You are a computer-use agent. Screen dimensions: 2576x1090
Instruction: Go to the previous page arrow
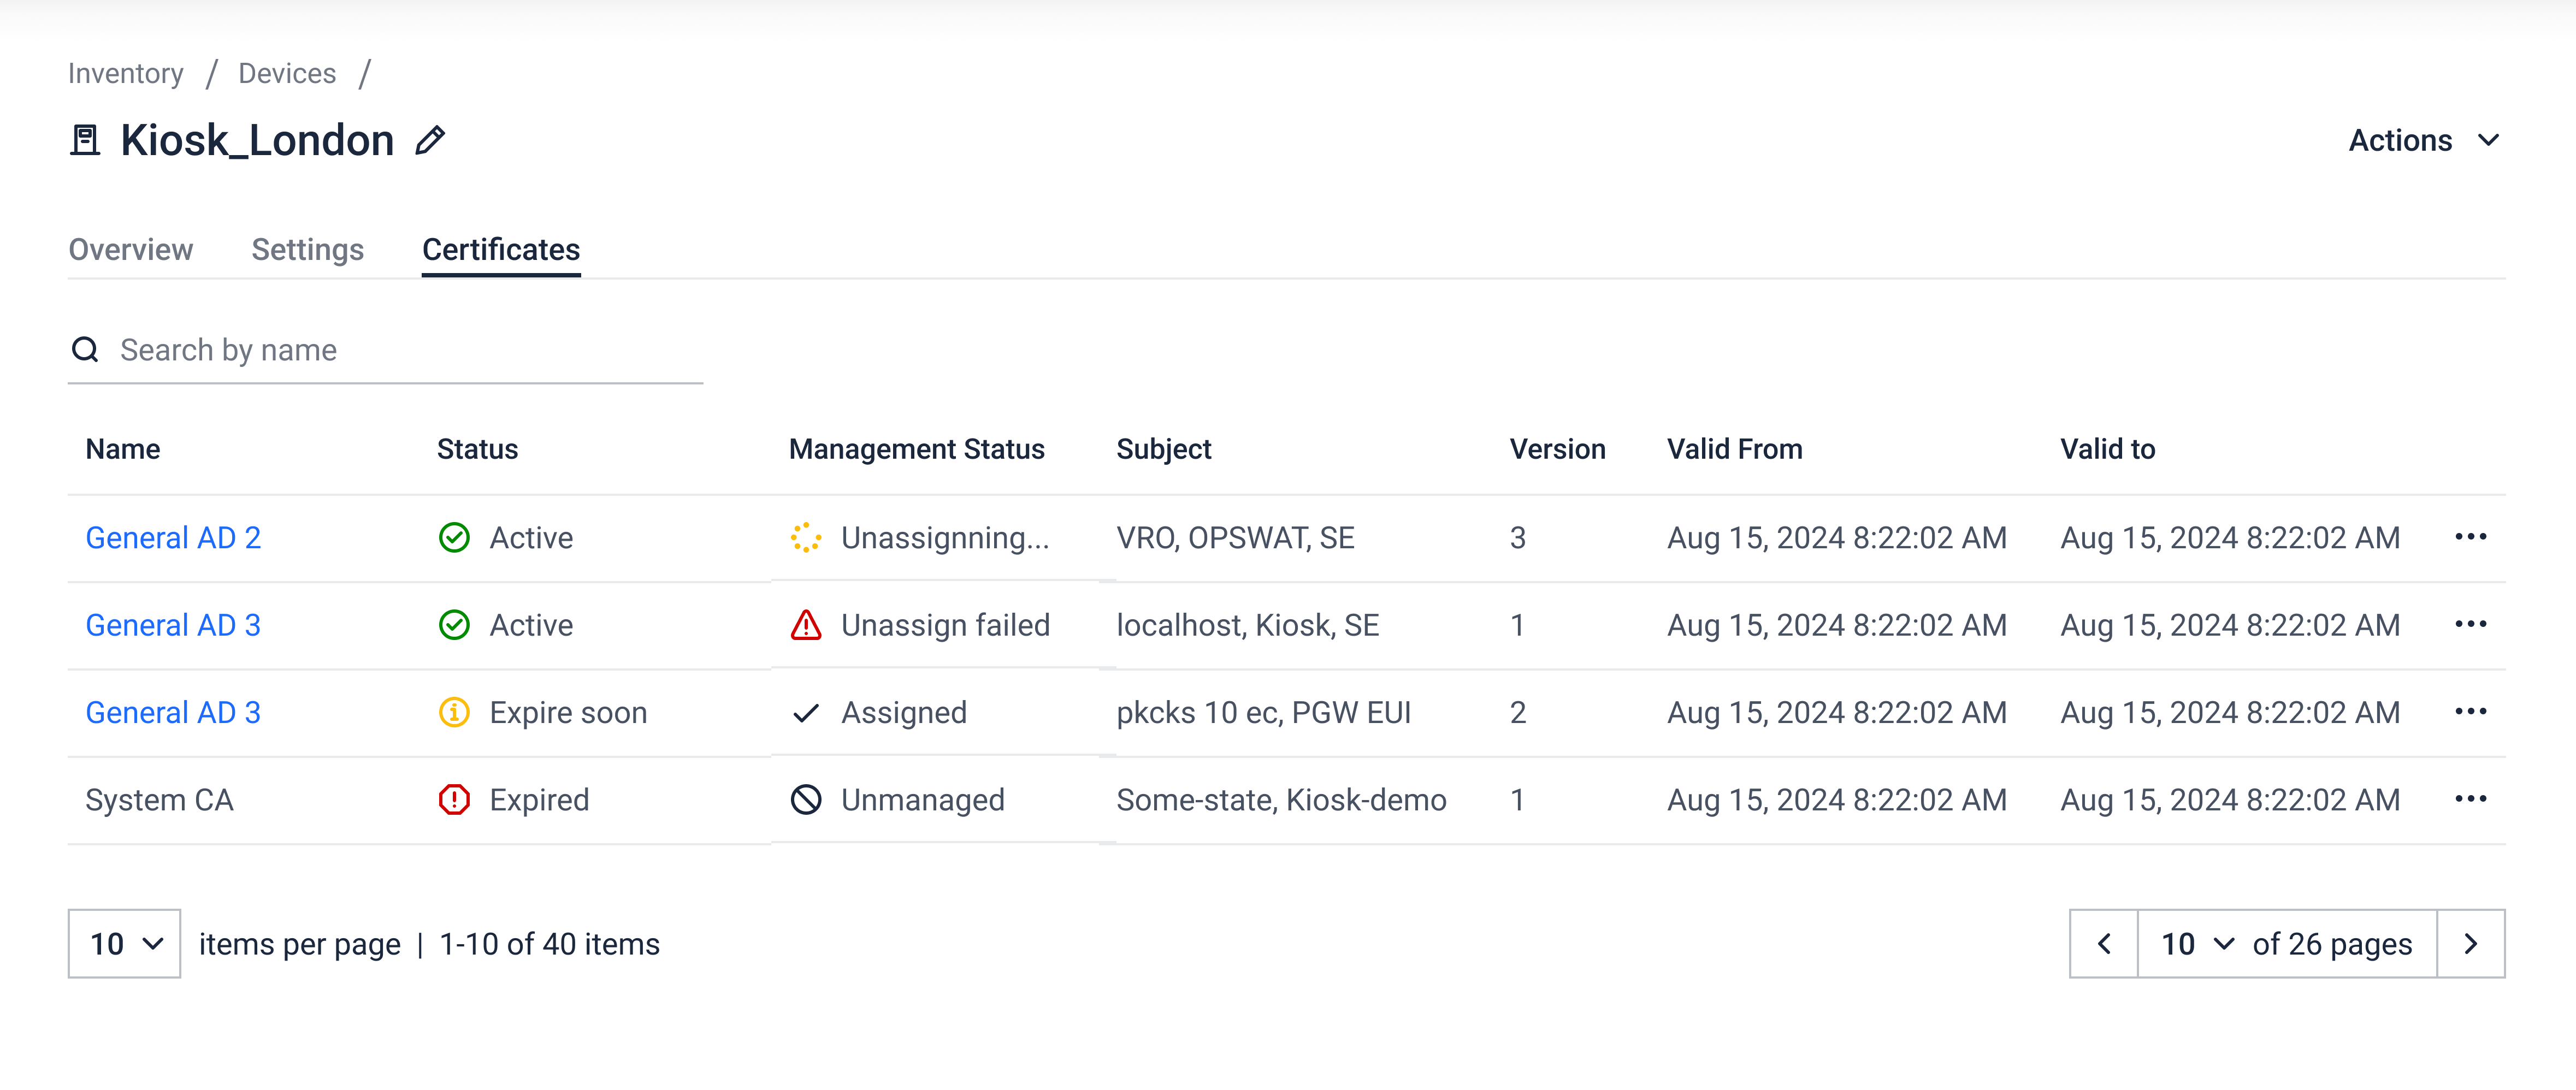(2104, 944)
